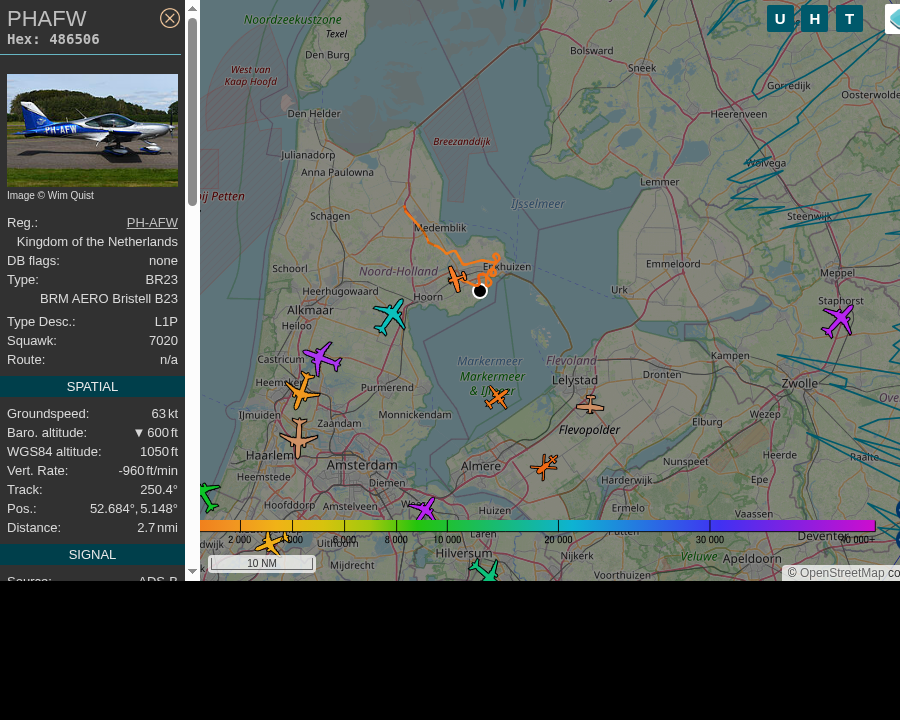Click the PHAFW callsign title
The image size is (900, 720).
47,19
